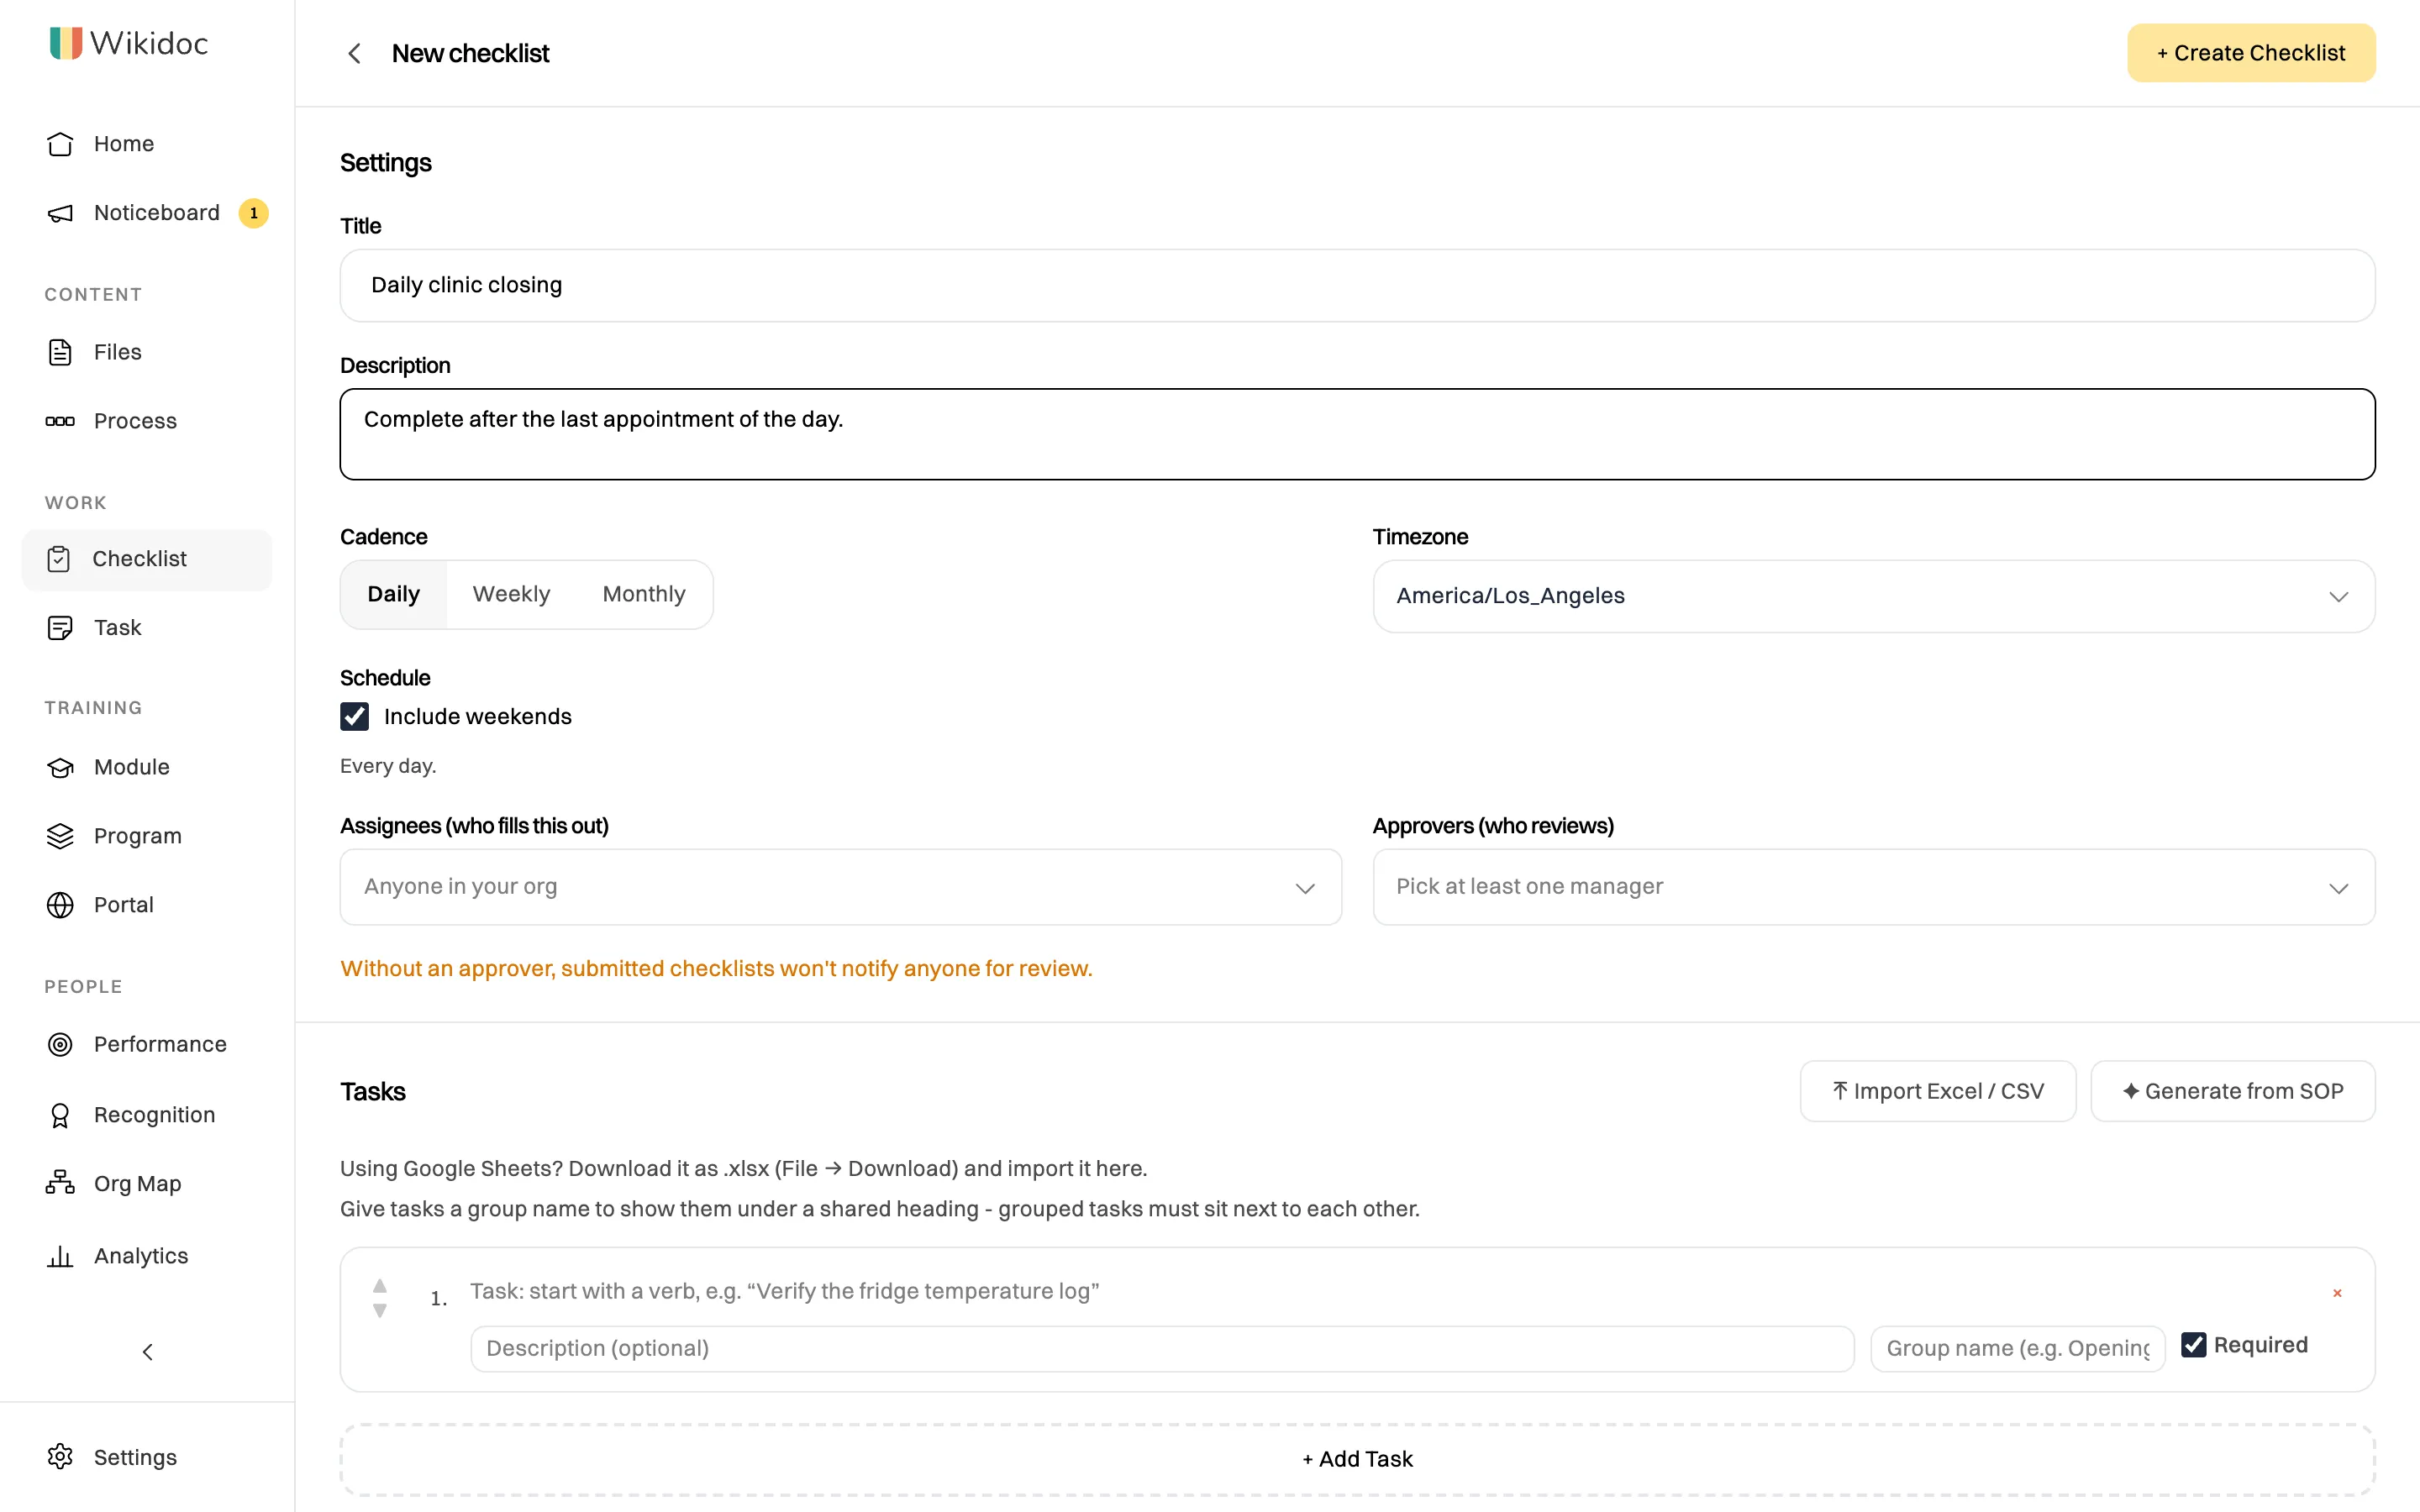Click the Title input field
Viewport: 2420px width, 1512px height.
coord(1357,285)
